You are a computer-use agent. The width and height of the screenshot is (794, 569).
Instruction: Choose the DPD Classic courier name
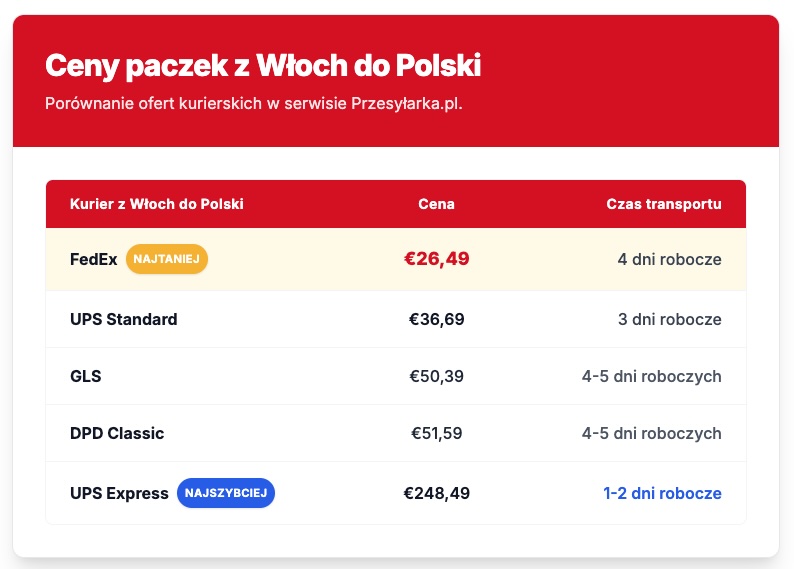(117, 433)
